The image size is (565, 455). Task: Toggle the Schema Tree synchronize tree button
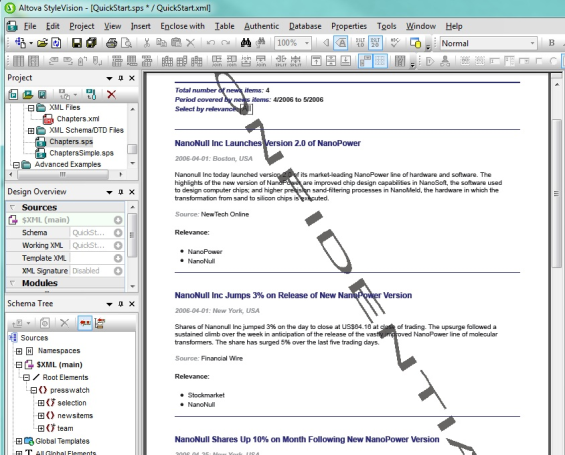[85, 323]
